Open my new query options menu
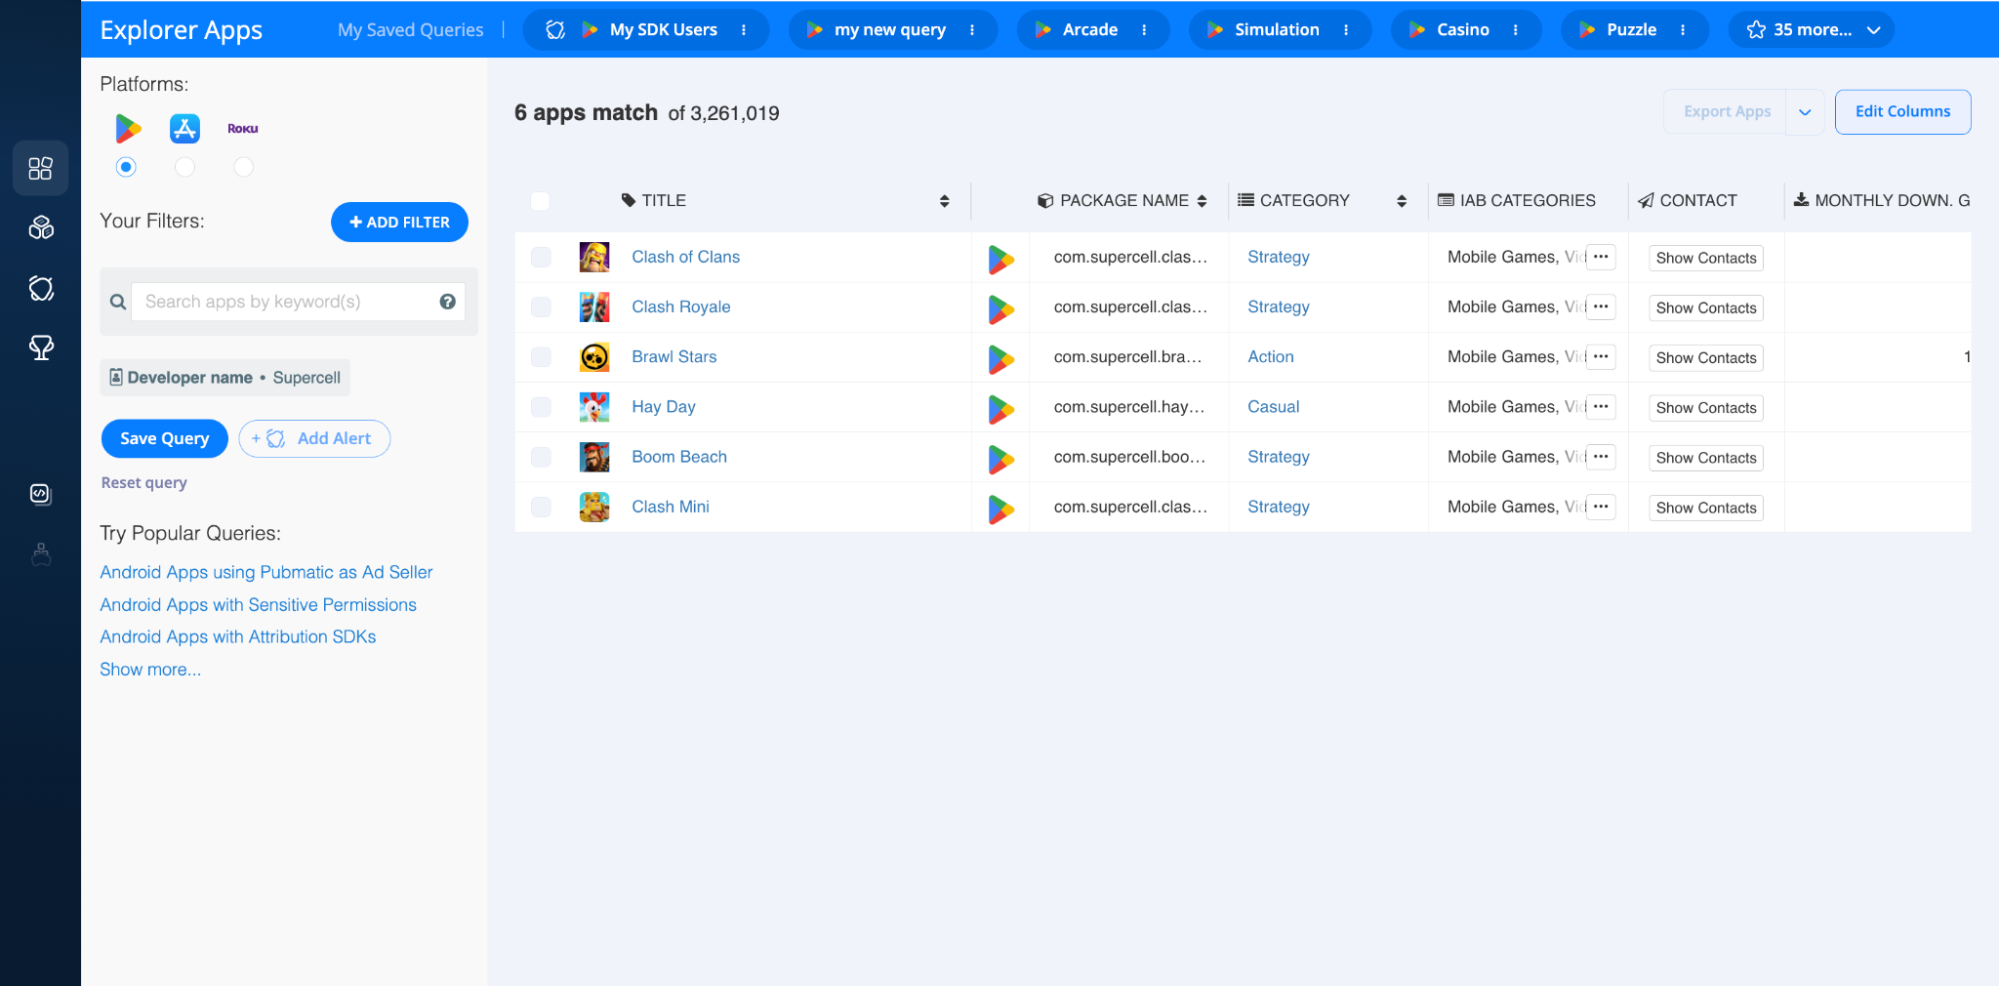The image size is (1999, 986). tap(972, 30)
